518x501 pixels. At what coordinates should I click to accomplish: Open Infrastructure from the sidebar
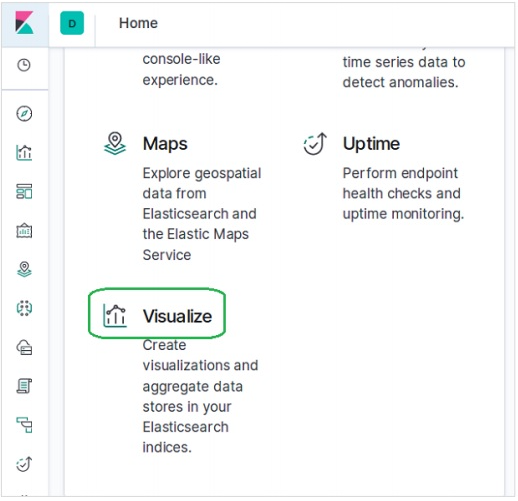[x=24, y=347]
